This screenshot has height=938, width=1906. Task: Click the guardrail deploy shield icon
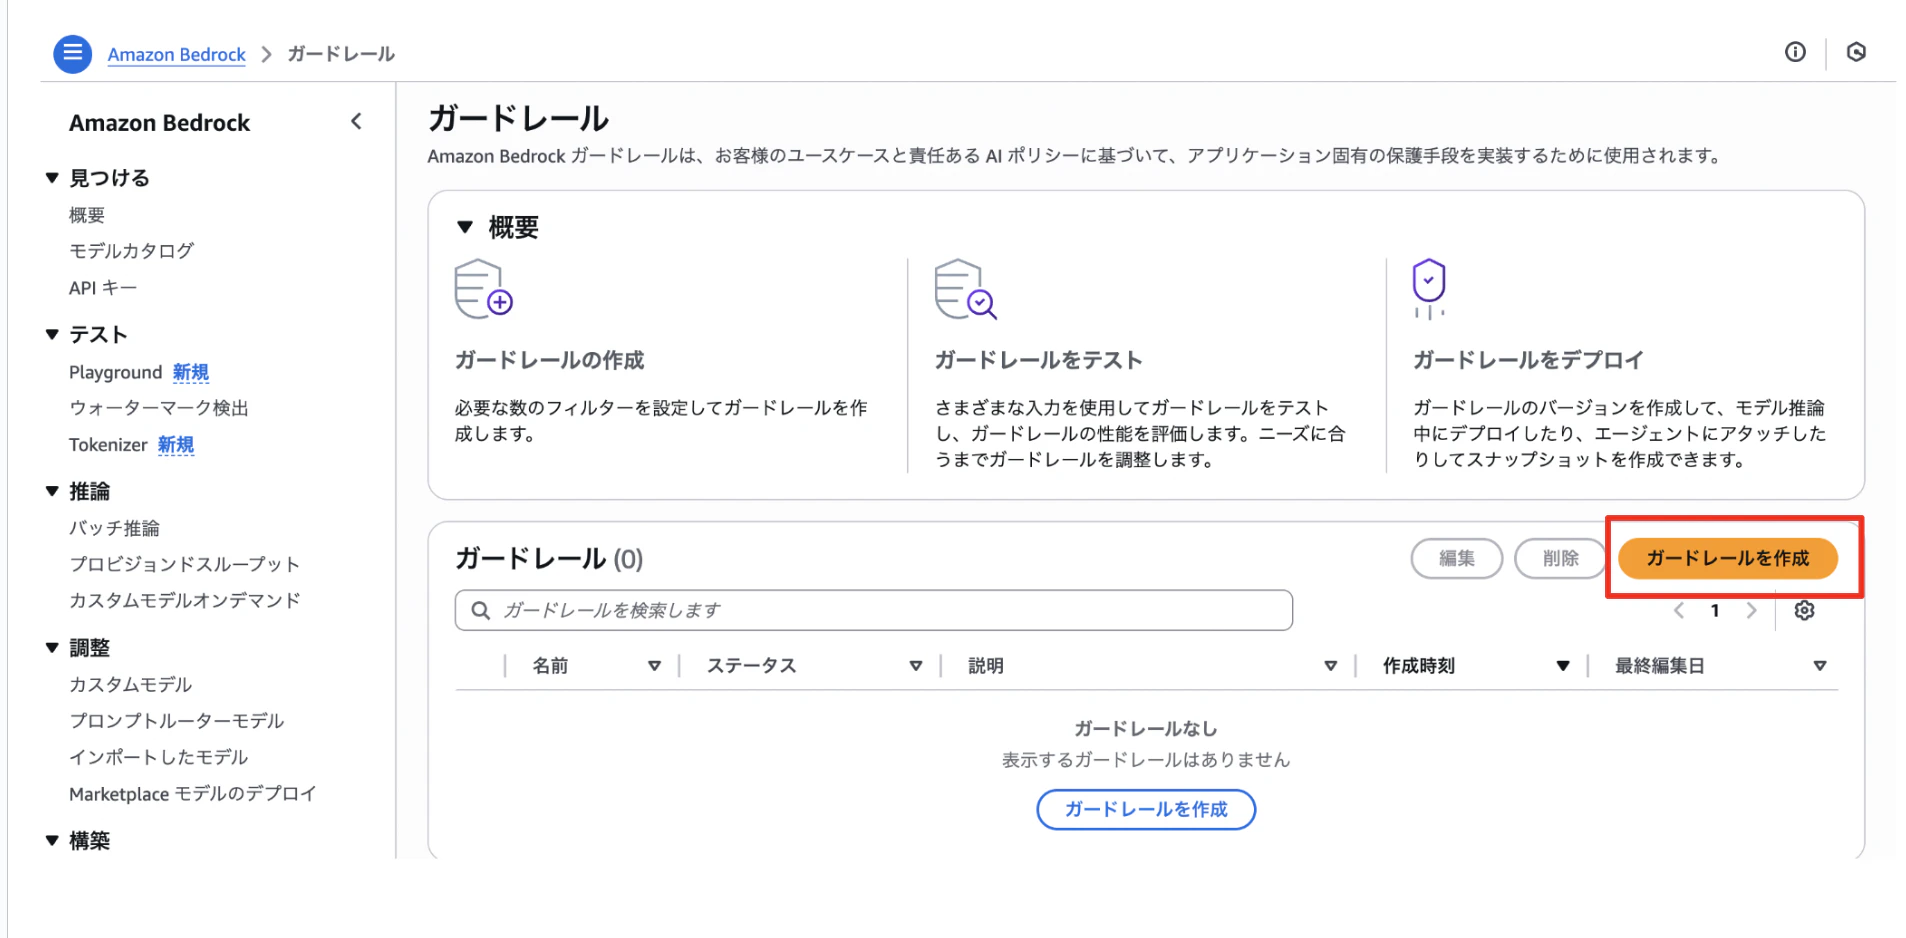(1429, 289)
